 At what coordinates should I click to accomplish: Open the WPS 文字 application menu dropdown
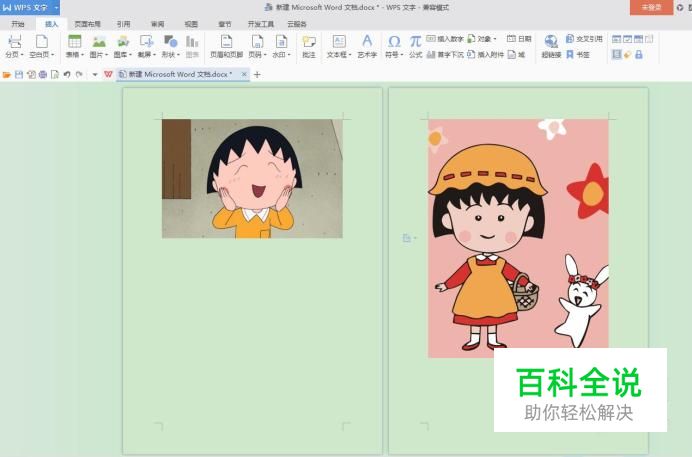point(56,7)
